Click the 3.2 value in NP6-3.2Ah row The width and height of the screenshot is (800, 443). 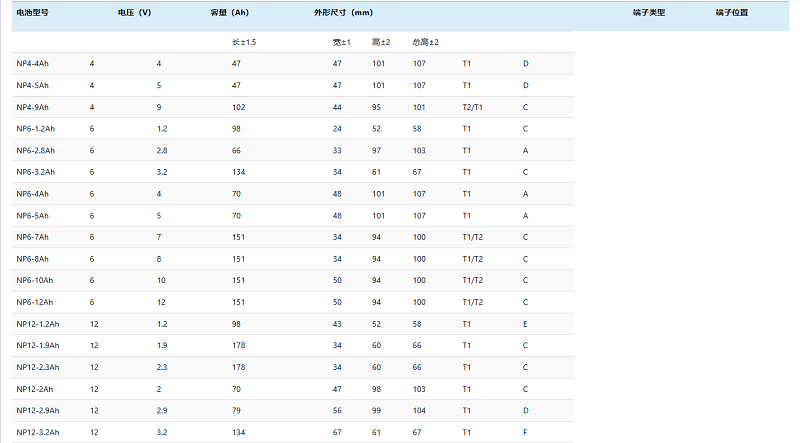point(162,172)
